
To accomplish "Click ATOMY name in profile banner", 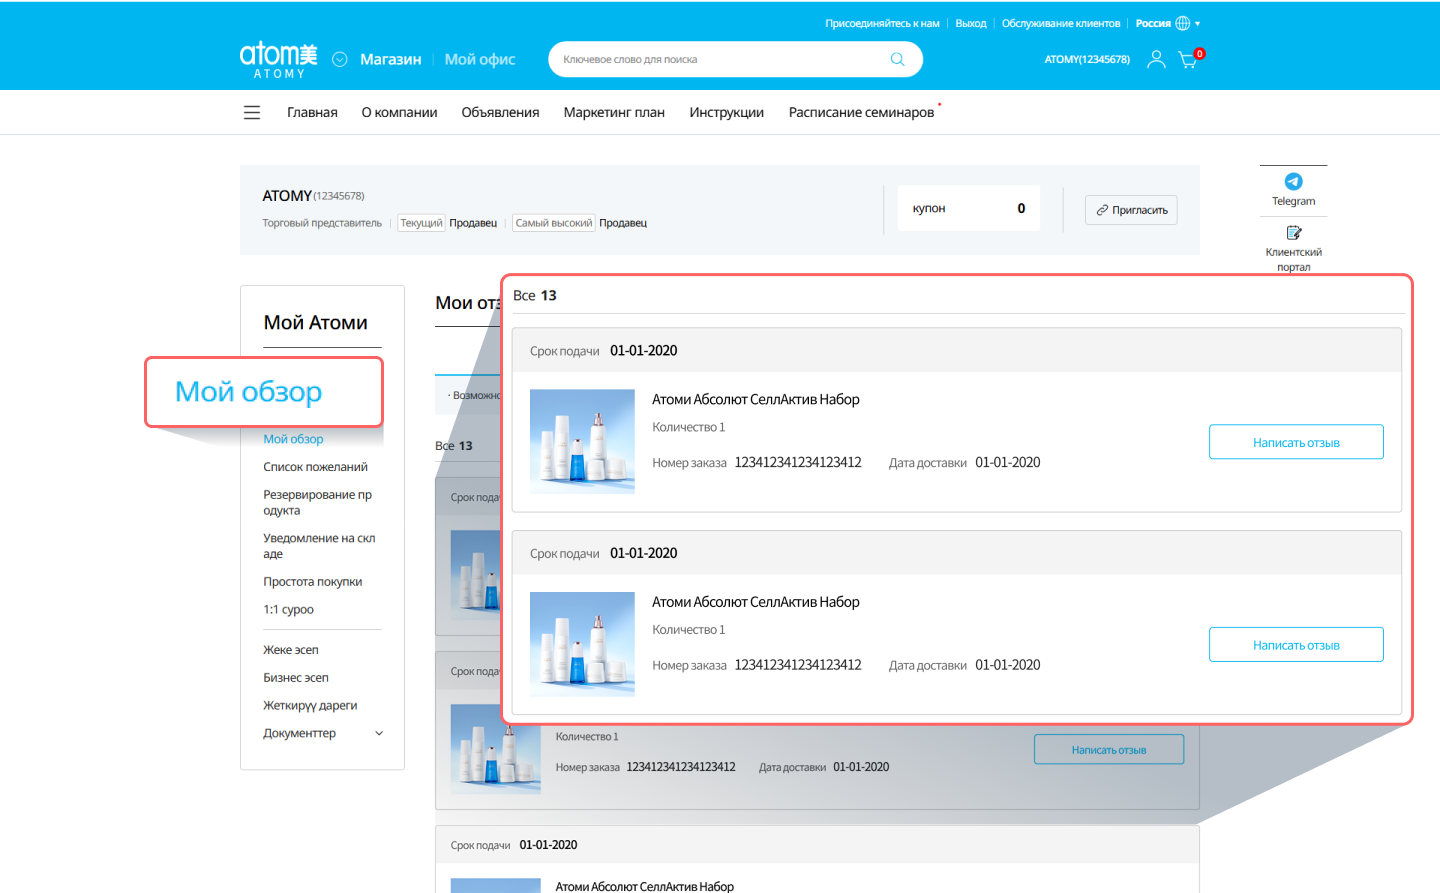I will pyautogui.click(x=286, y=196).
